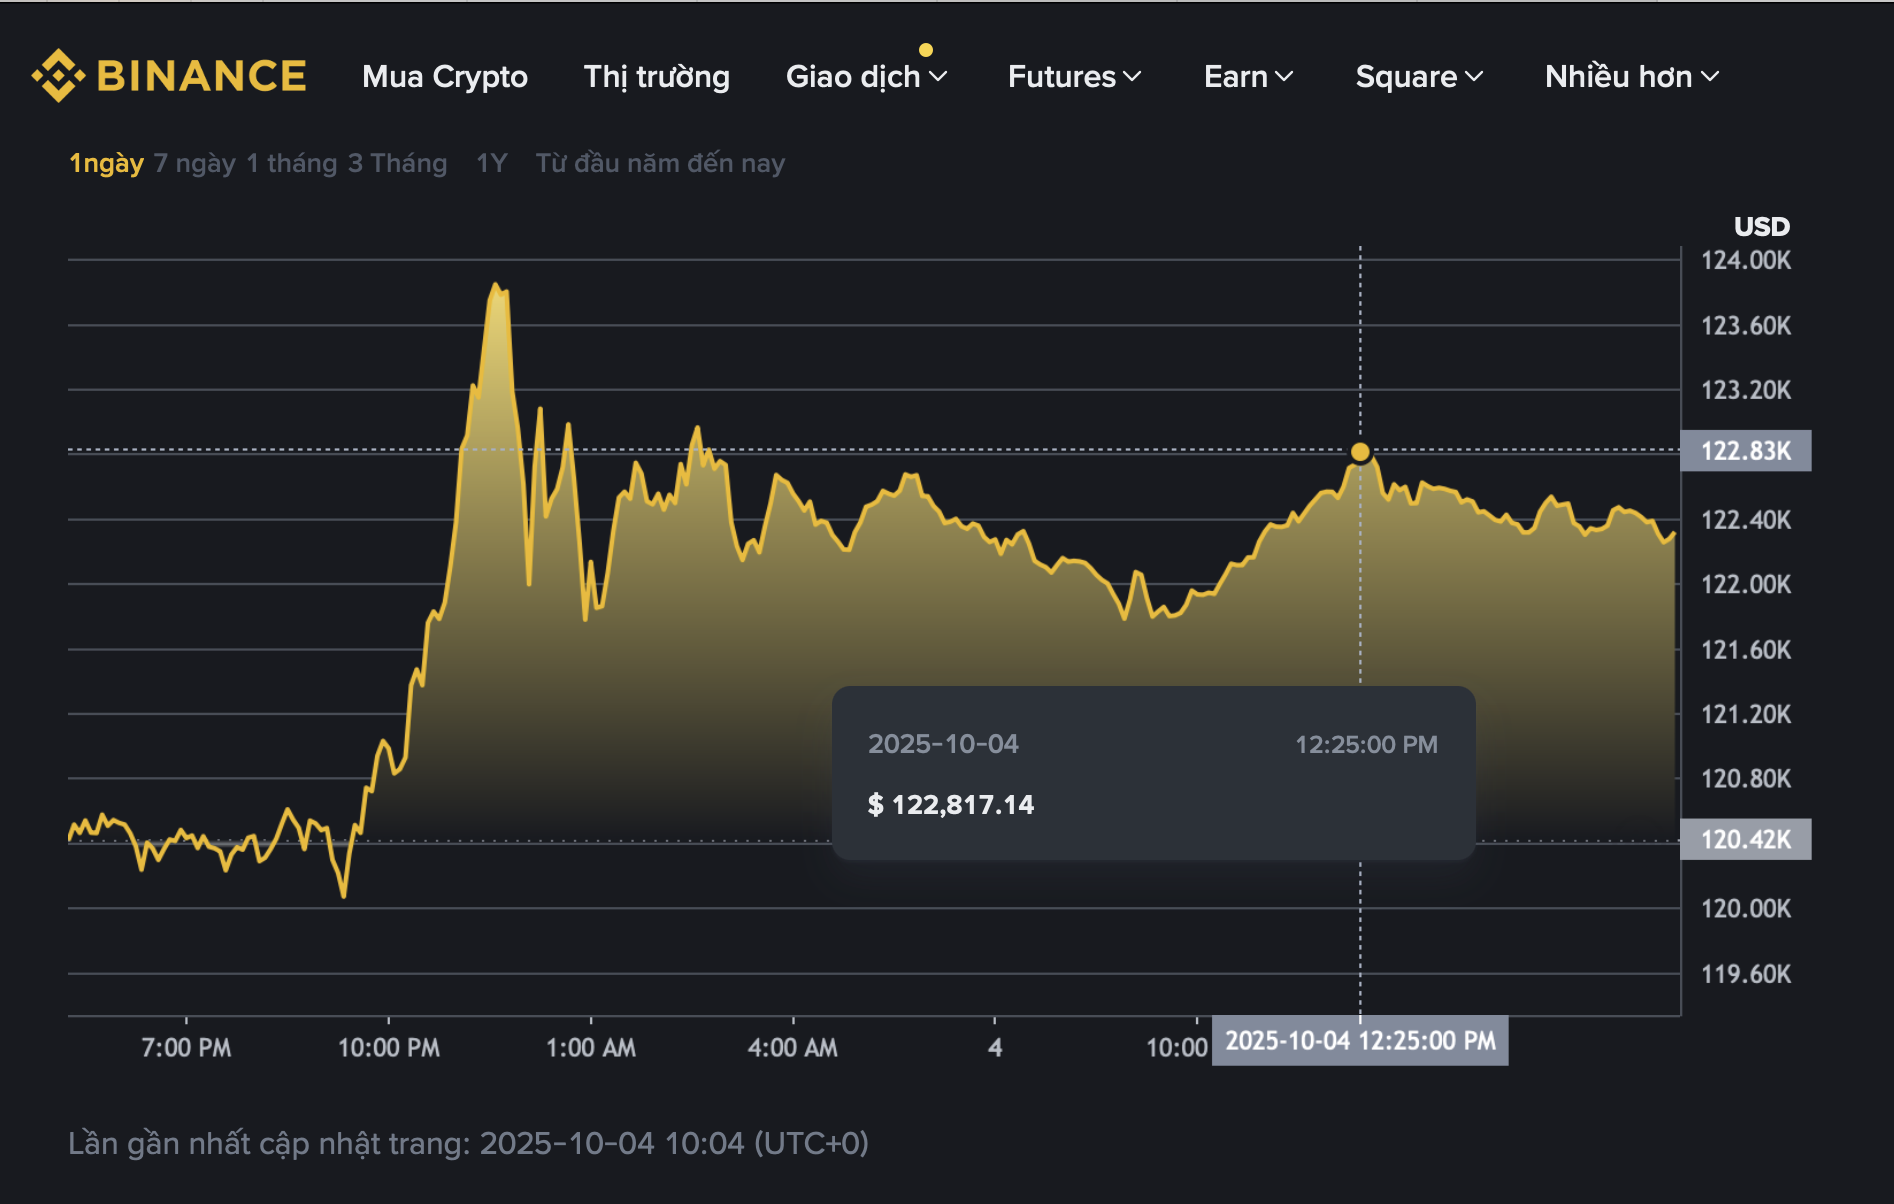Viewport: 1894px width, 1204px height.
Task: Select the '1 tháng' chart range
Action: 290,162
